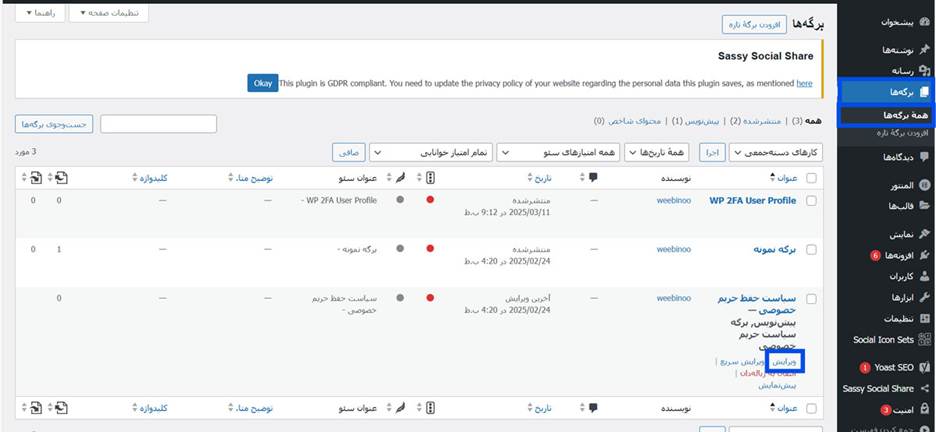Select افزودن برگهٔ تازه submenu in sidebar

[x=903, y=133]
